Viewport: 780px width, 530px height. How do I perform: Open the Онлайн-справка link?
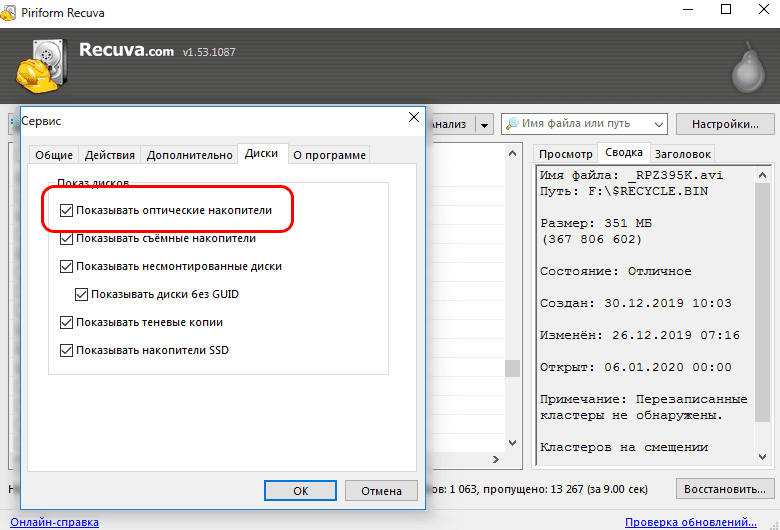click(x=54, y=522)
